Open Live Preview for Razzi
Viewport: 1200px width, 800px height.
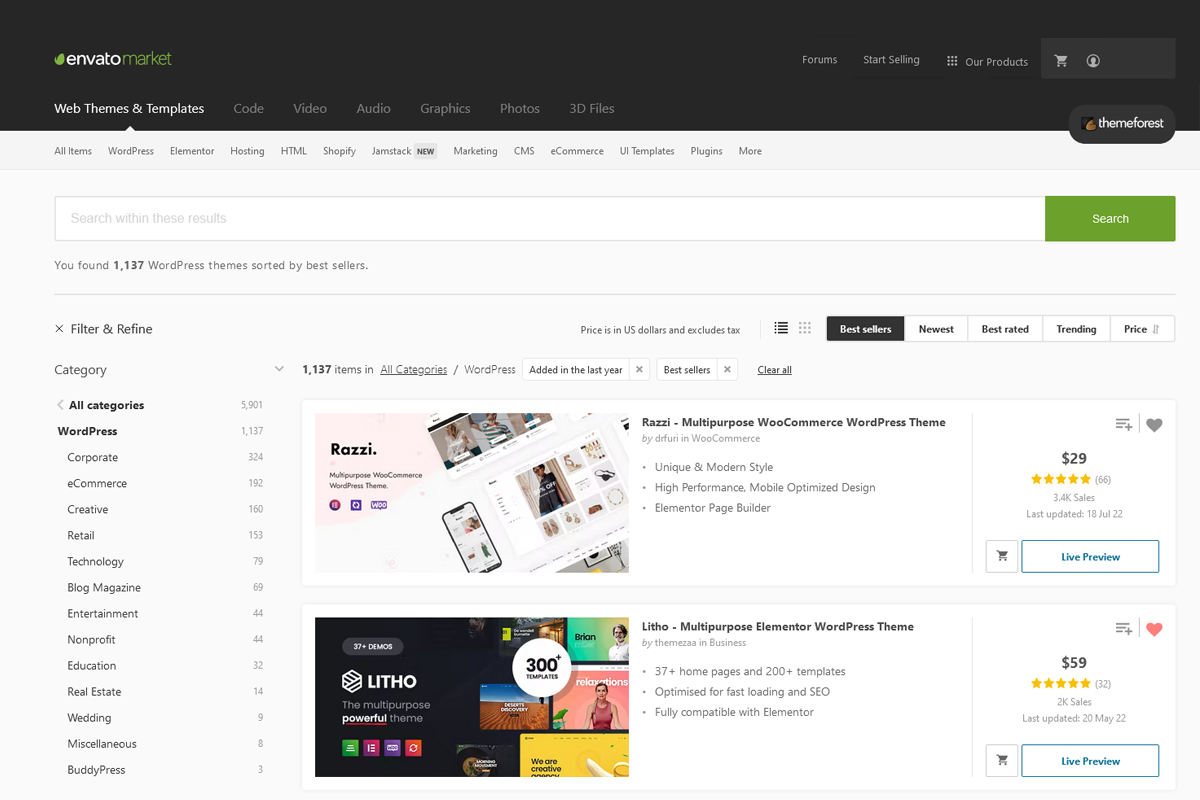[1090, 556]
